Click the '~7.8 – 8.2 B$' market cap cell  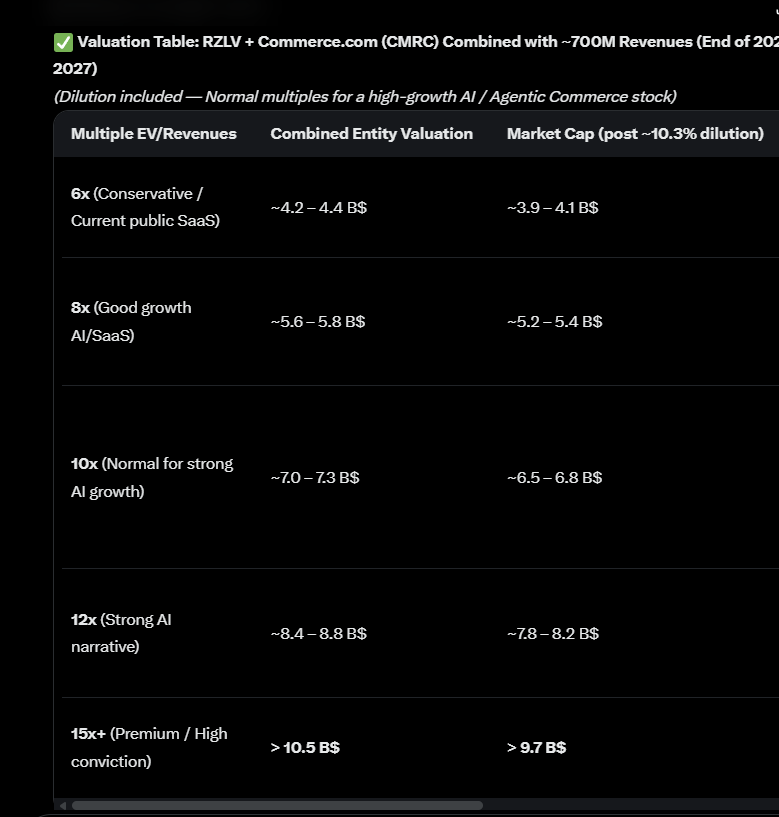point(553,634)
